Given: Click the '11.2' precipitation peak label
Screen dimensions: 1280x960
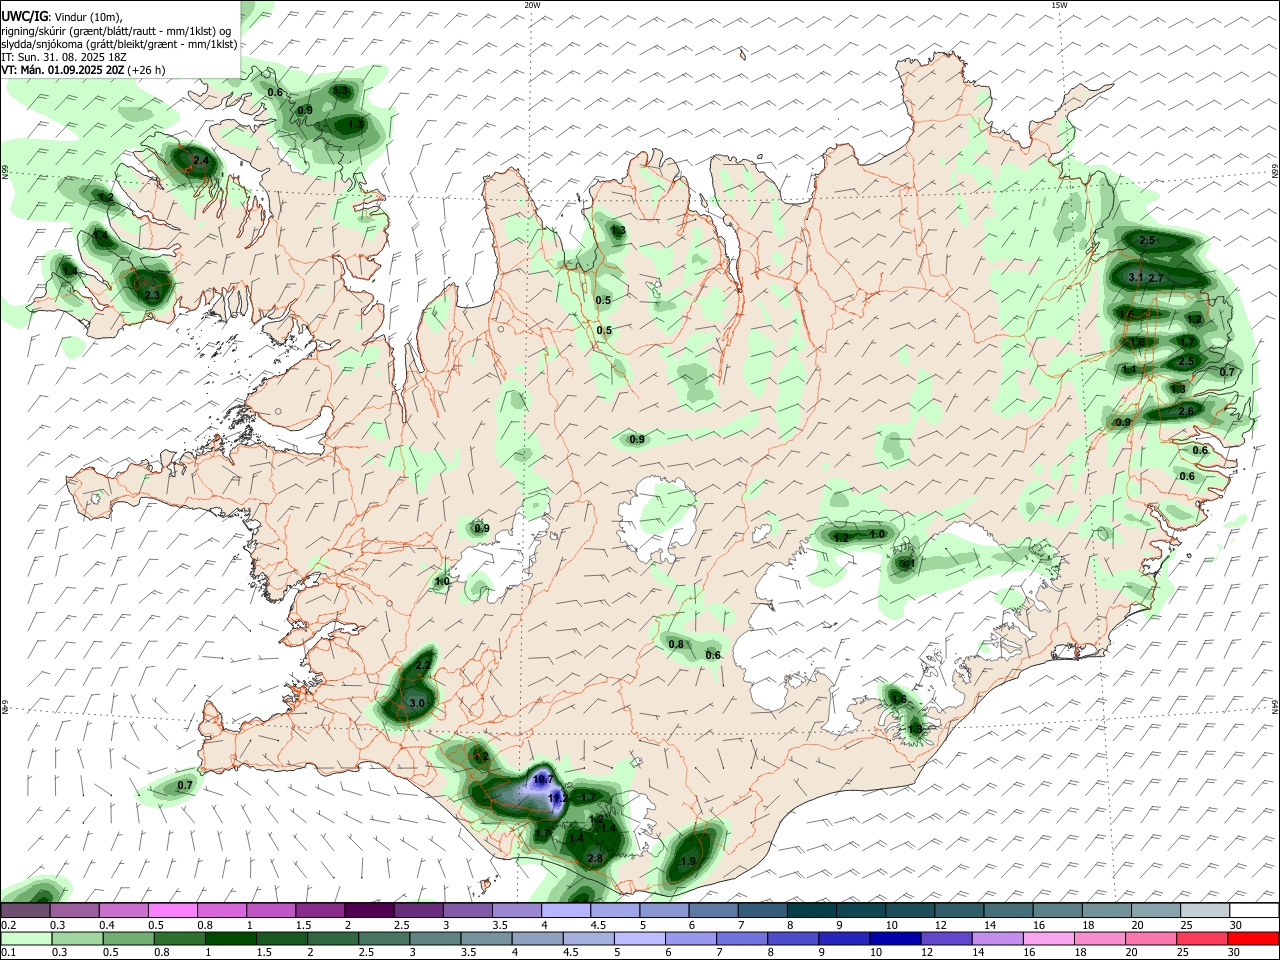Looking at the screenshot, I should [x=558, y=798].
